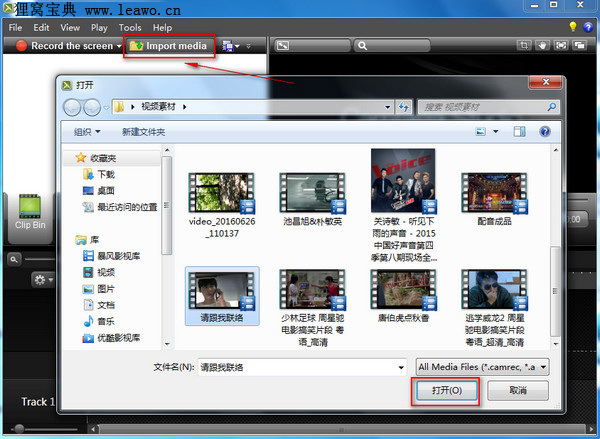The width and height of the screenshot is (600, 439).
Task: Open the Clip Bin panel
Action: (x=30, y=212)
